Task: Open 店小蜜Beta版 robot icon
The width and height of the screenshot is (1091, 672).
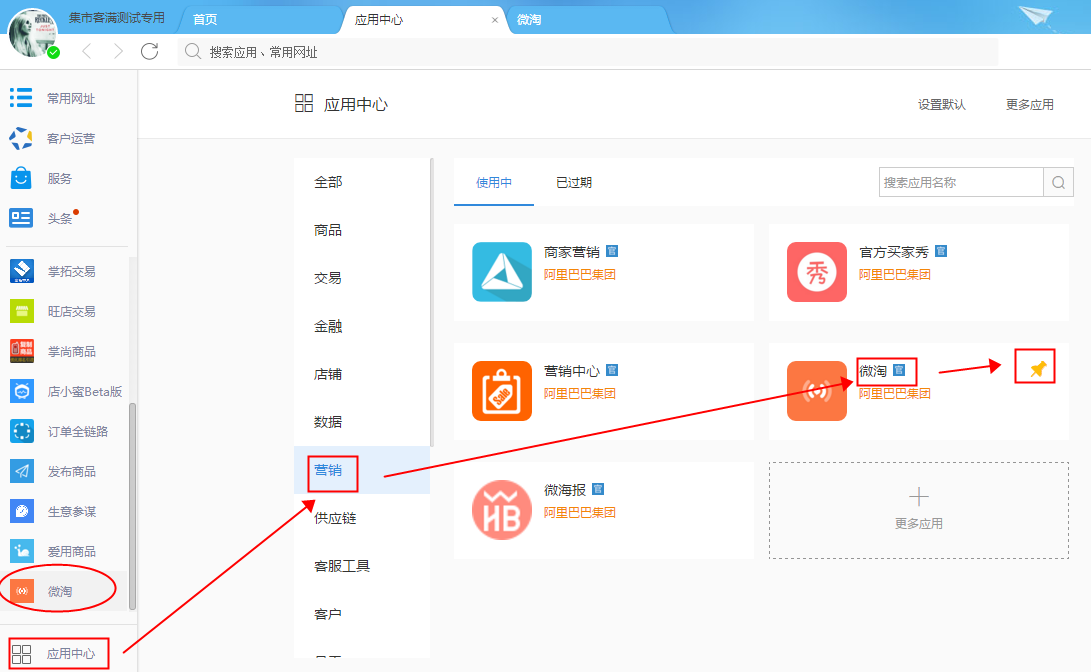Action: pos(22,391)
